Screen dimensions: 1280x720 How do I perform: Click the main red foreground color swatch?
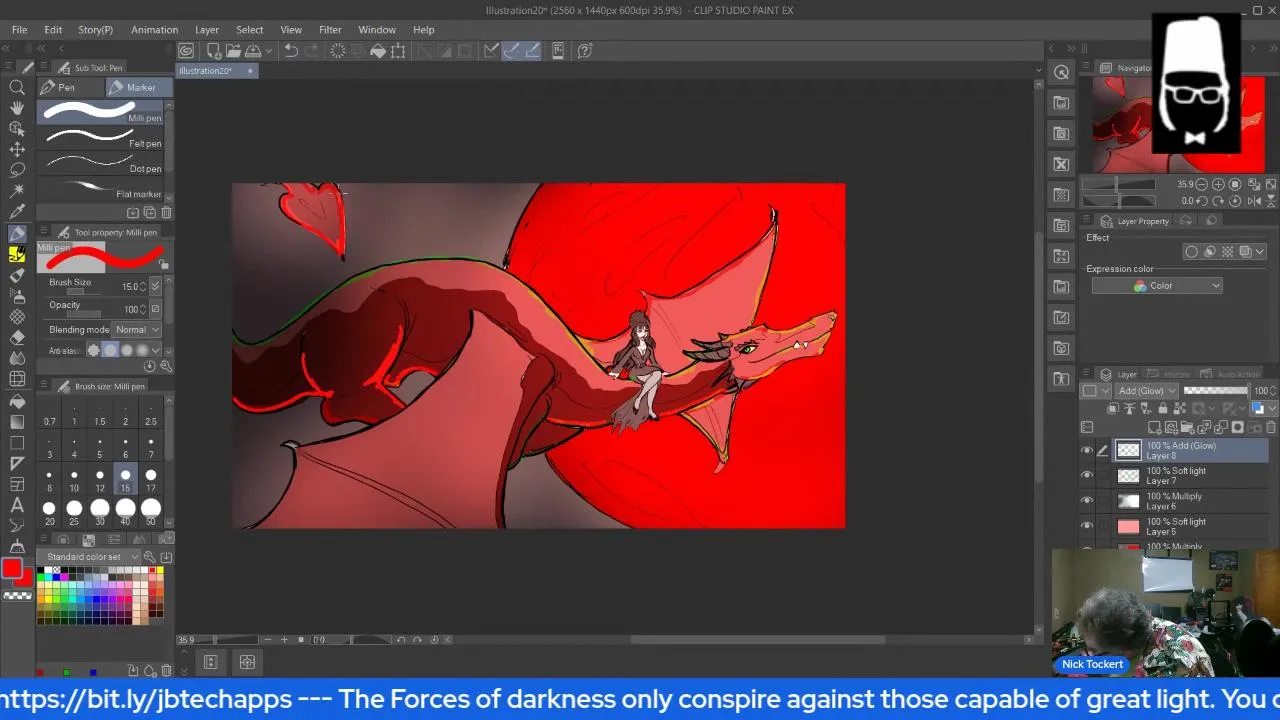12,568
